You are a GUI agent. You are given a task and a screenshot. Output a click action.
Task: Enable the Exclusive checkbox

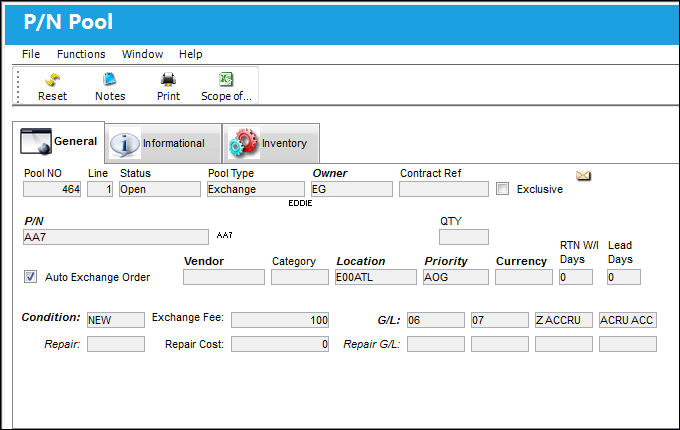[x=502, y=189]
